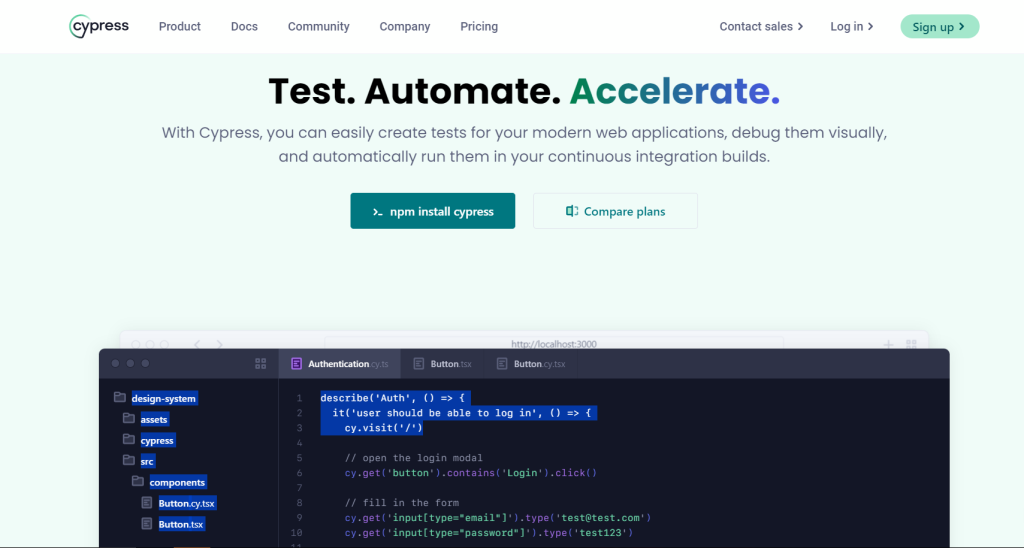The image size is (1024, 548).
Task: Select the src folder
Action: [x=147, y=461]
